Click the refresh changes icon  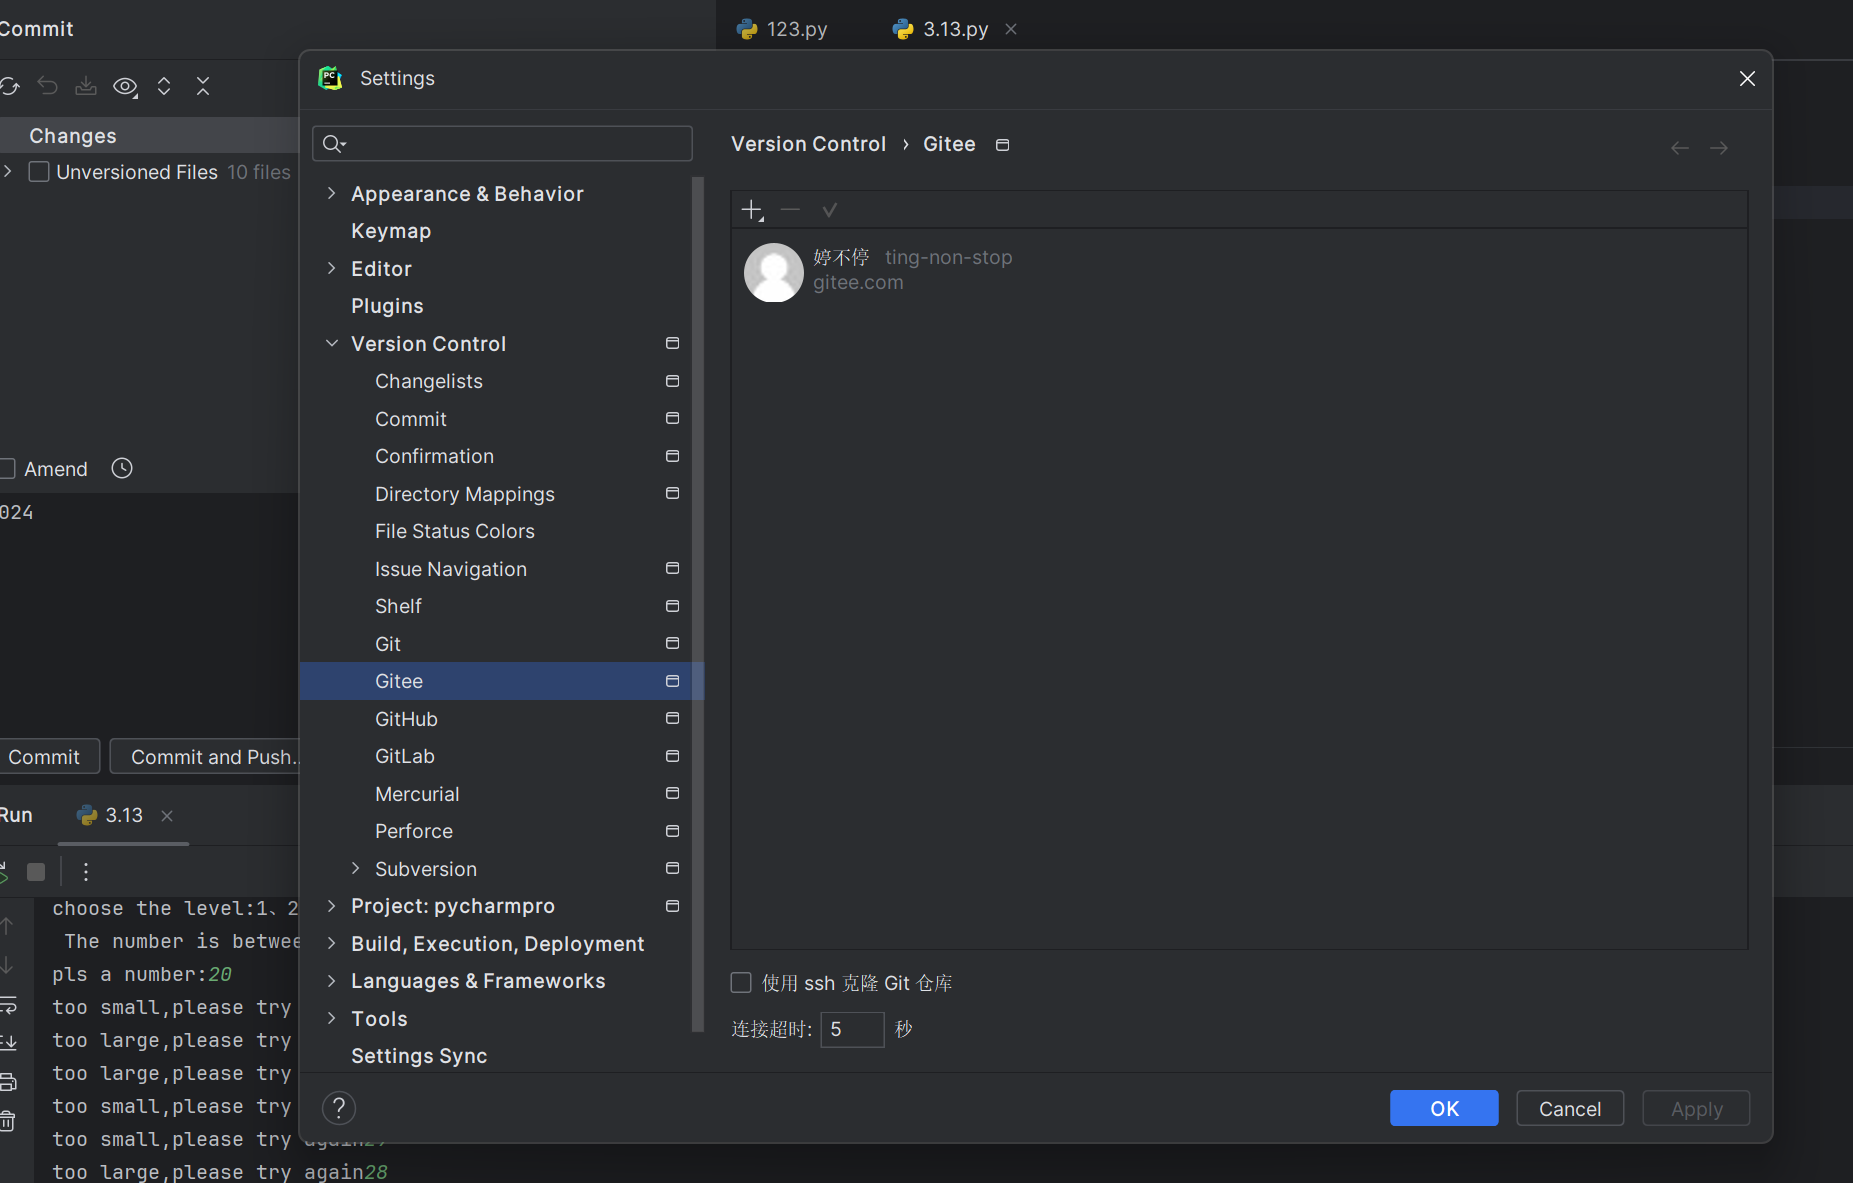10,86
